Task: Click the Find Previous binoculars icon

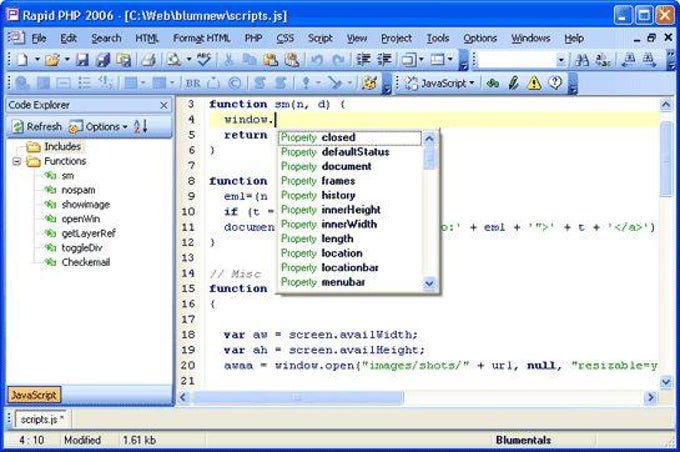Action: [x=629, y=60]
